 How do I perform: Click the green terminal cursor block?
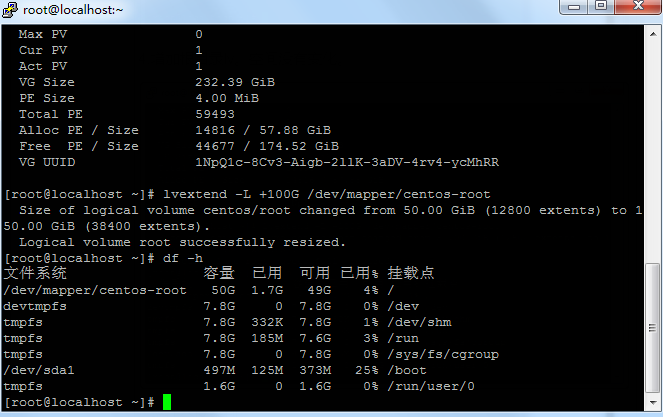coord(167,402)
